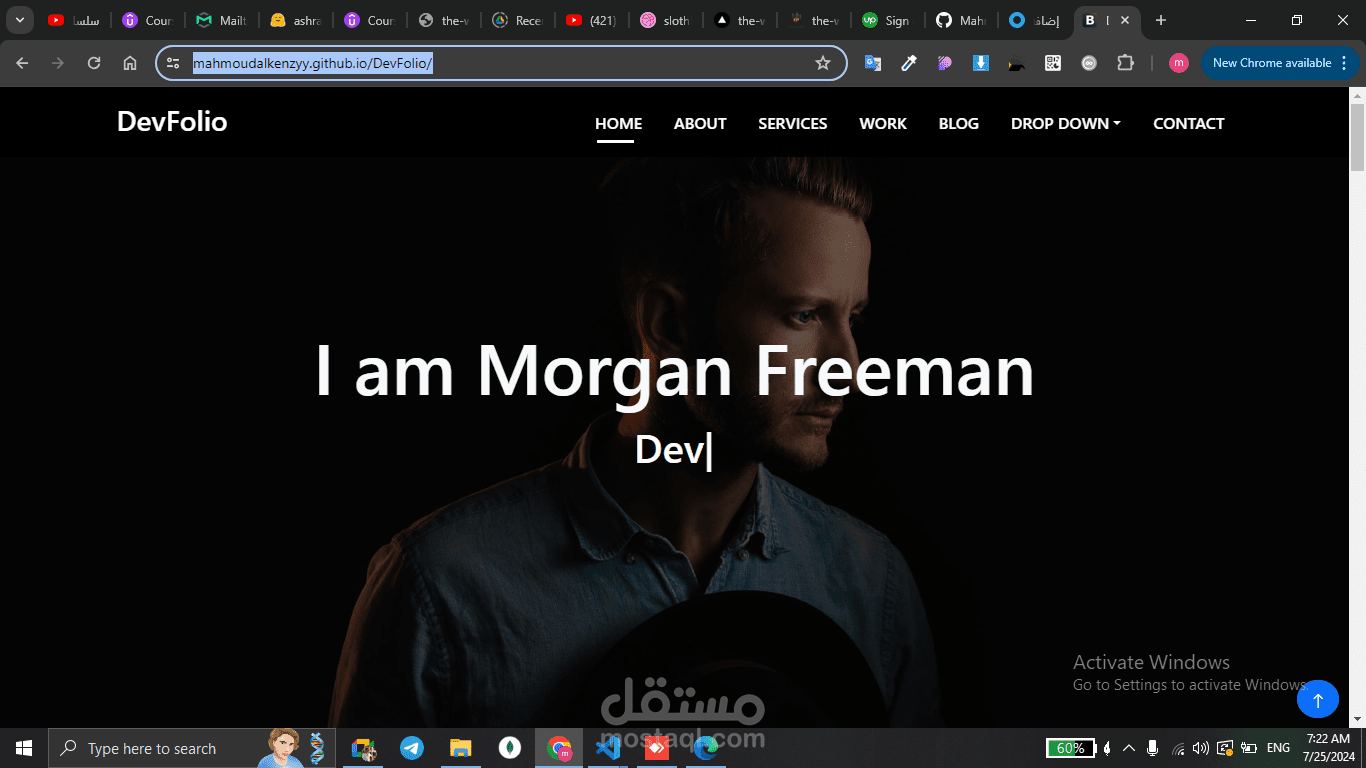The height and width of the screenshot is (768, 1366).
Task: Jump to the CONTACT section
Action: click(x=1189, y=123)
